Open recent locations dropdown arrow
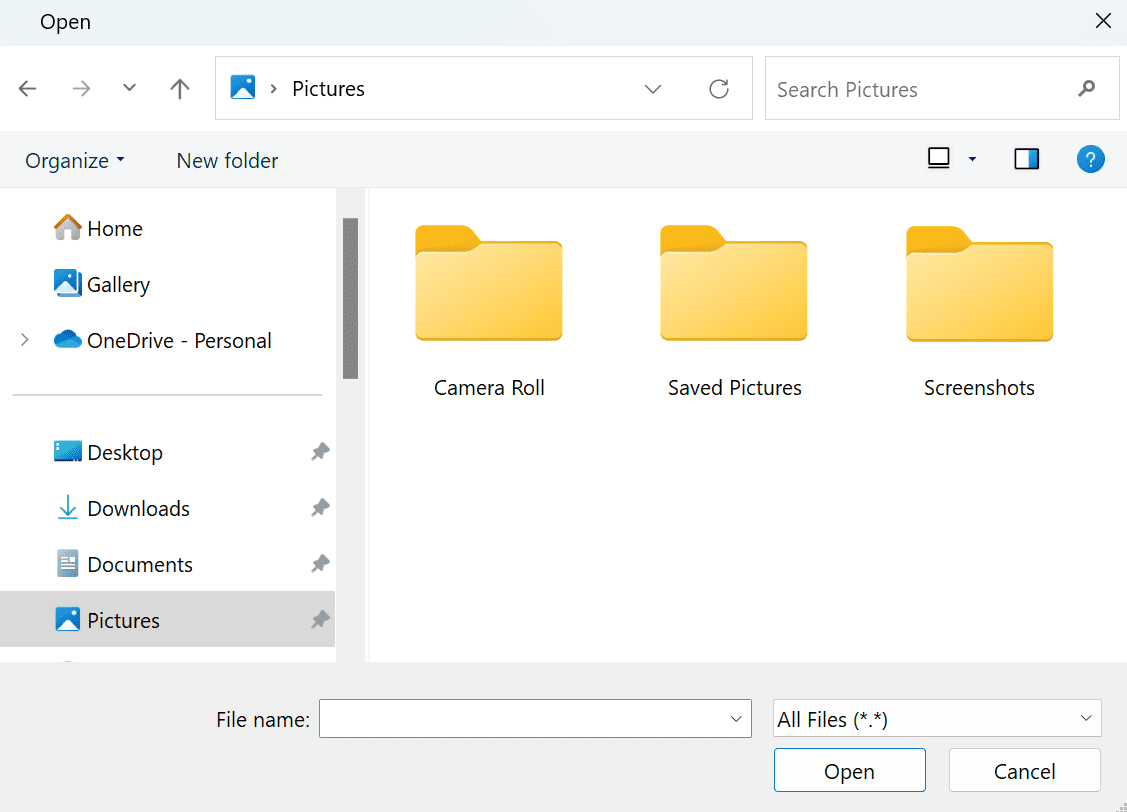Image resolution: width=1127 pixels, height=812 pixels. (x=129, y=89)
